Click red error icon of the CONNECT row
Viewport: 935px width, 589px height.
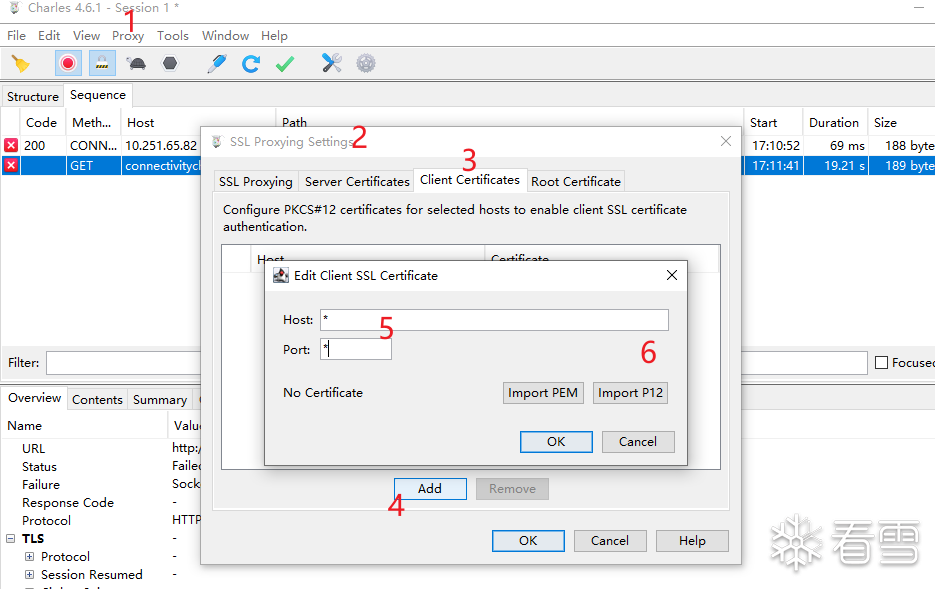click(x=11, y=145)
